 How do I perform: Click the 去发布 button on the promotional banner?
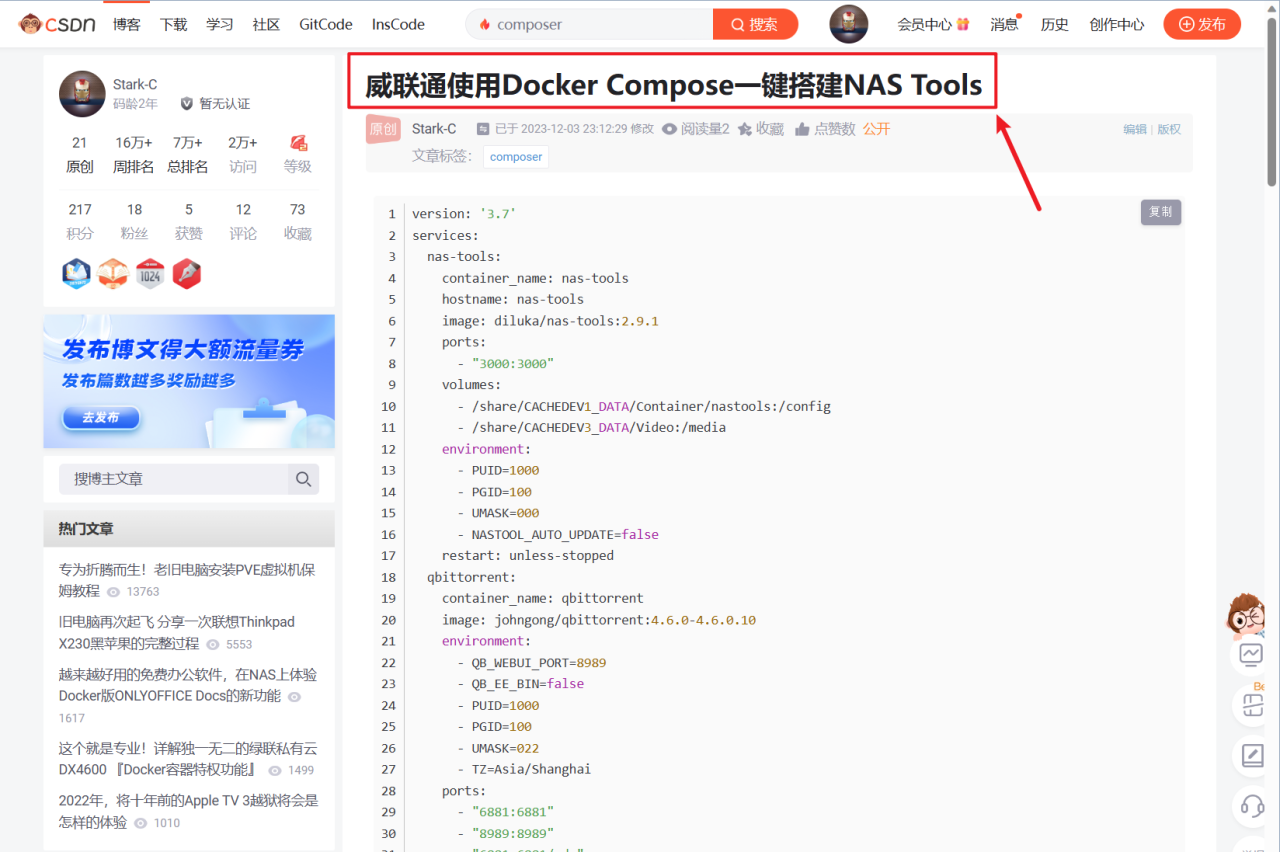coord(101,418)
